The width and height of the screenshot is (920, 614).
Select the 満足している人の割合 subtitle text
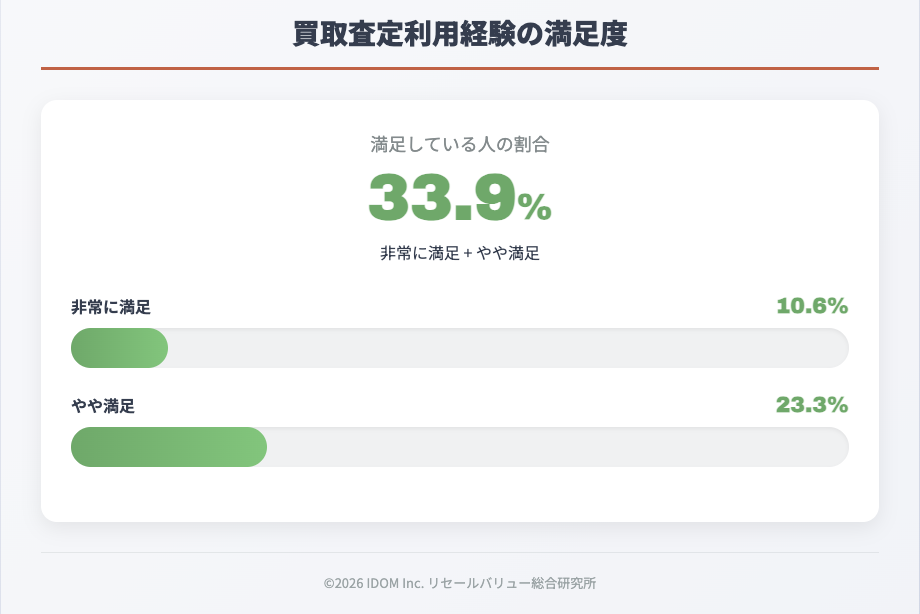[460, 144]
